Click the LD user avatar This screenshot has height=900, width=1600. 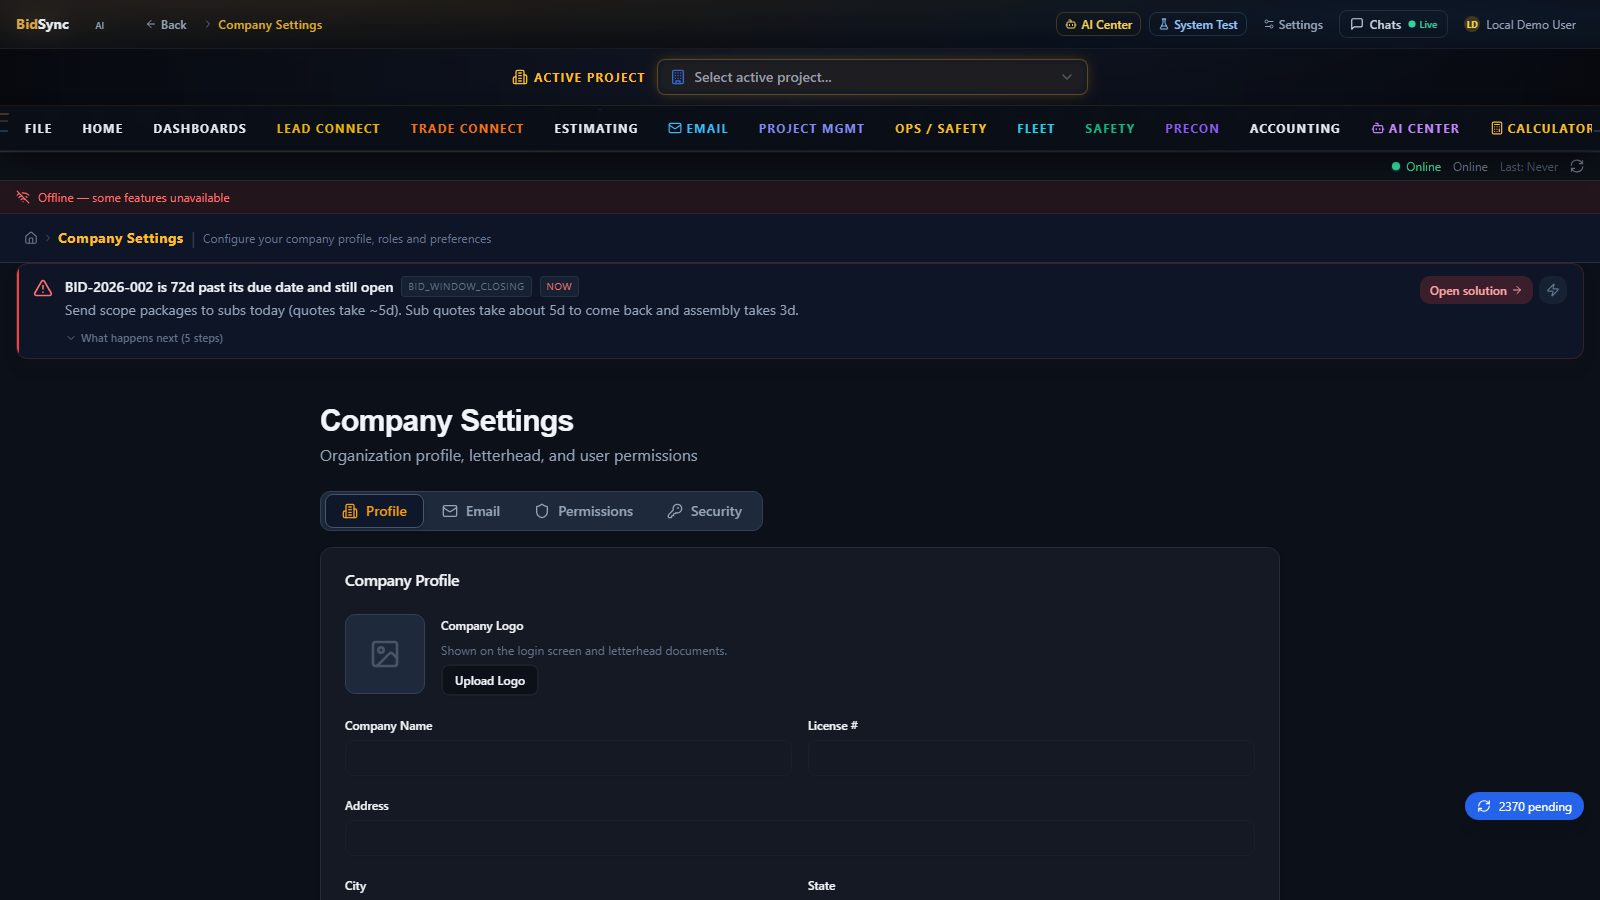[x=1472, y=24]
